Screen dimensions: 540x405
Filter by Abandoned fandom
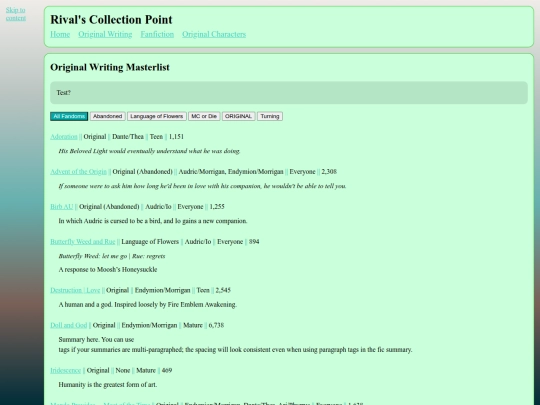pos(107,116)
